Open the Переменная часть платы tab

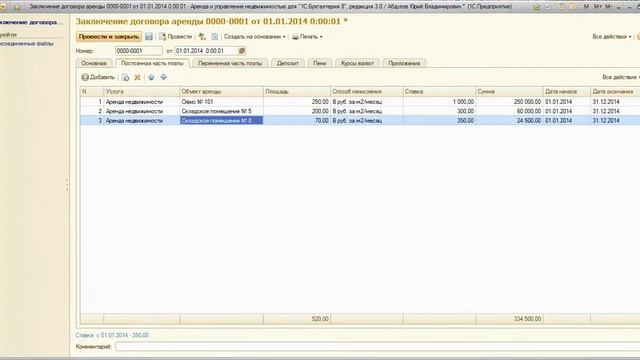click(230, 63)
